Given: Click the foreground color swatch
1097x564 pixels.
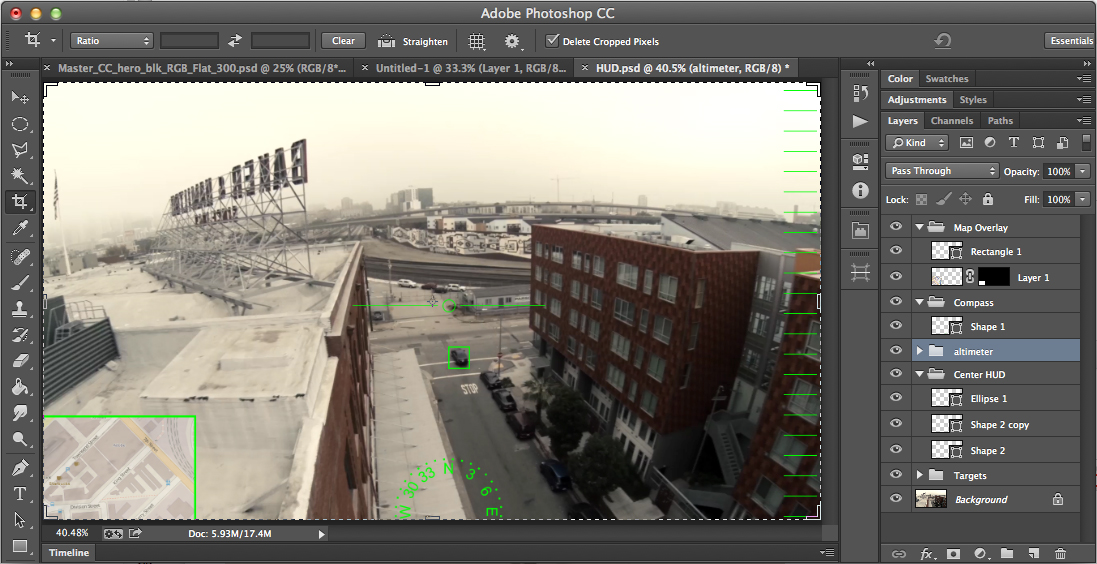Looking at the screenshot, I should (20, 546).
